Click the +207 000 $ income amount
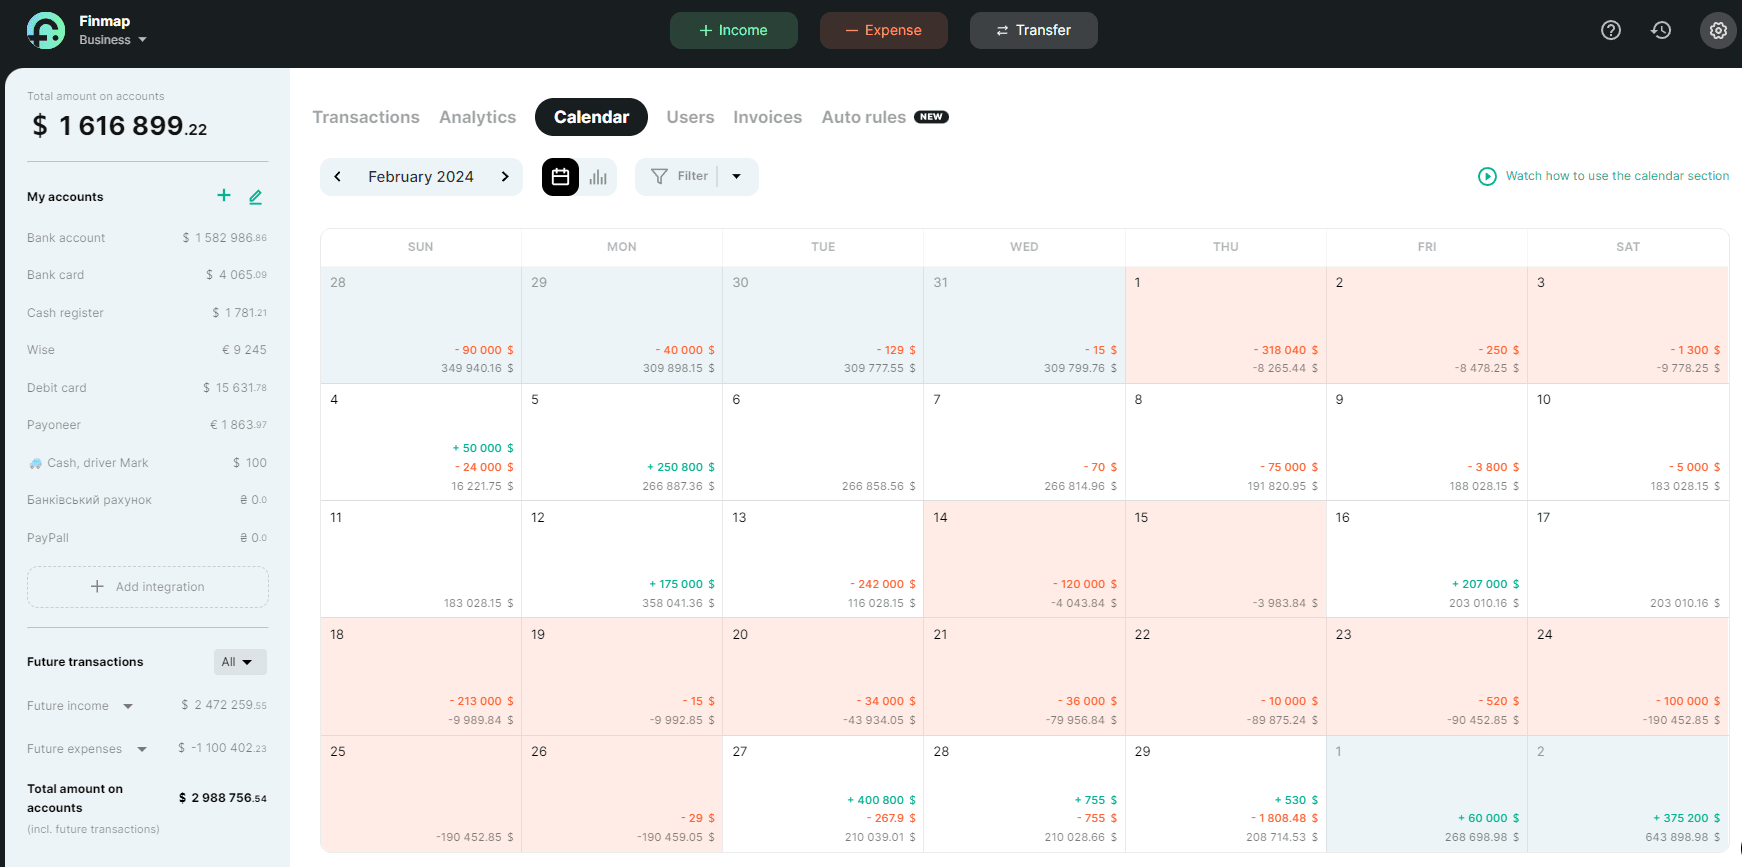 1486,584
